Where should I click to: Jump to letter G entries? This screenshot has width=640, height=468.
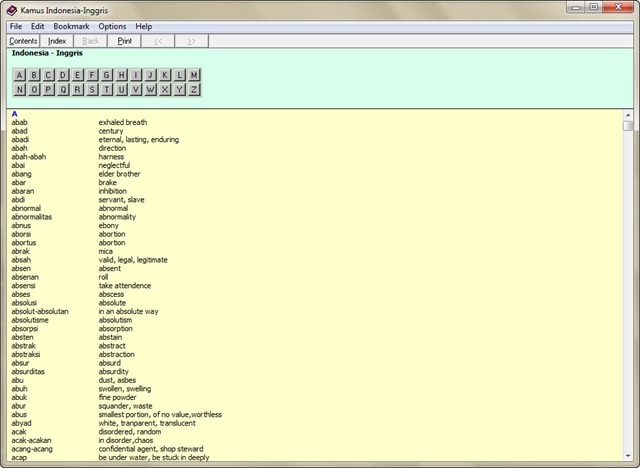[x=107, y=75]
